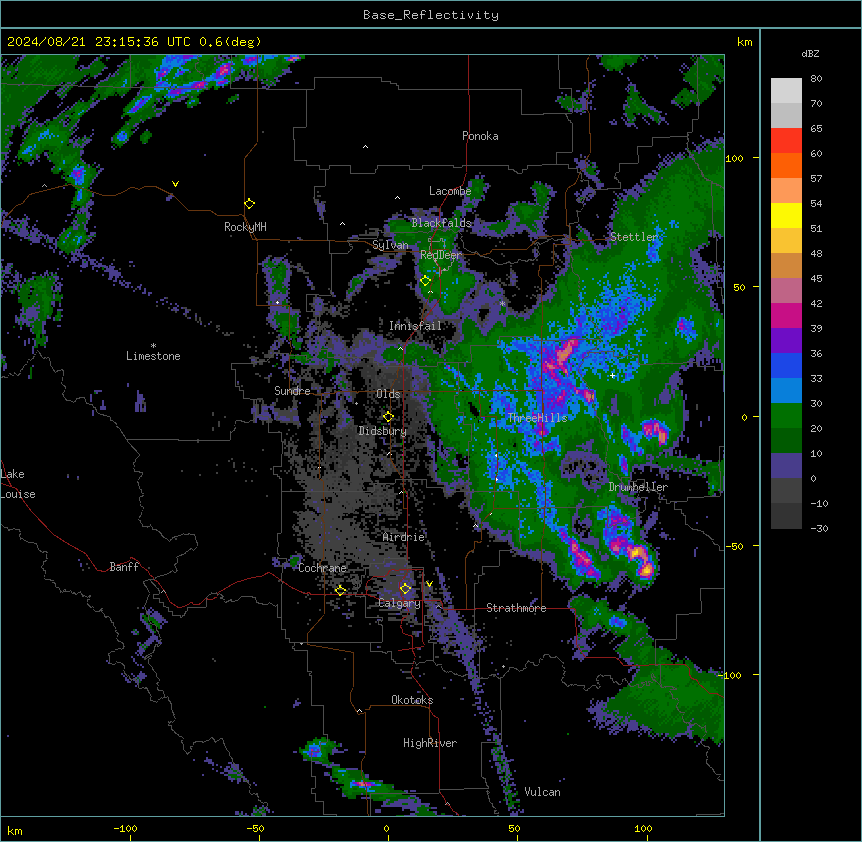Screen dimensions: 862x842
Task: Select the brown 45–48 dBZ legend swatch
Action: [x=786, y=265]
